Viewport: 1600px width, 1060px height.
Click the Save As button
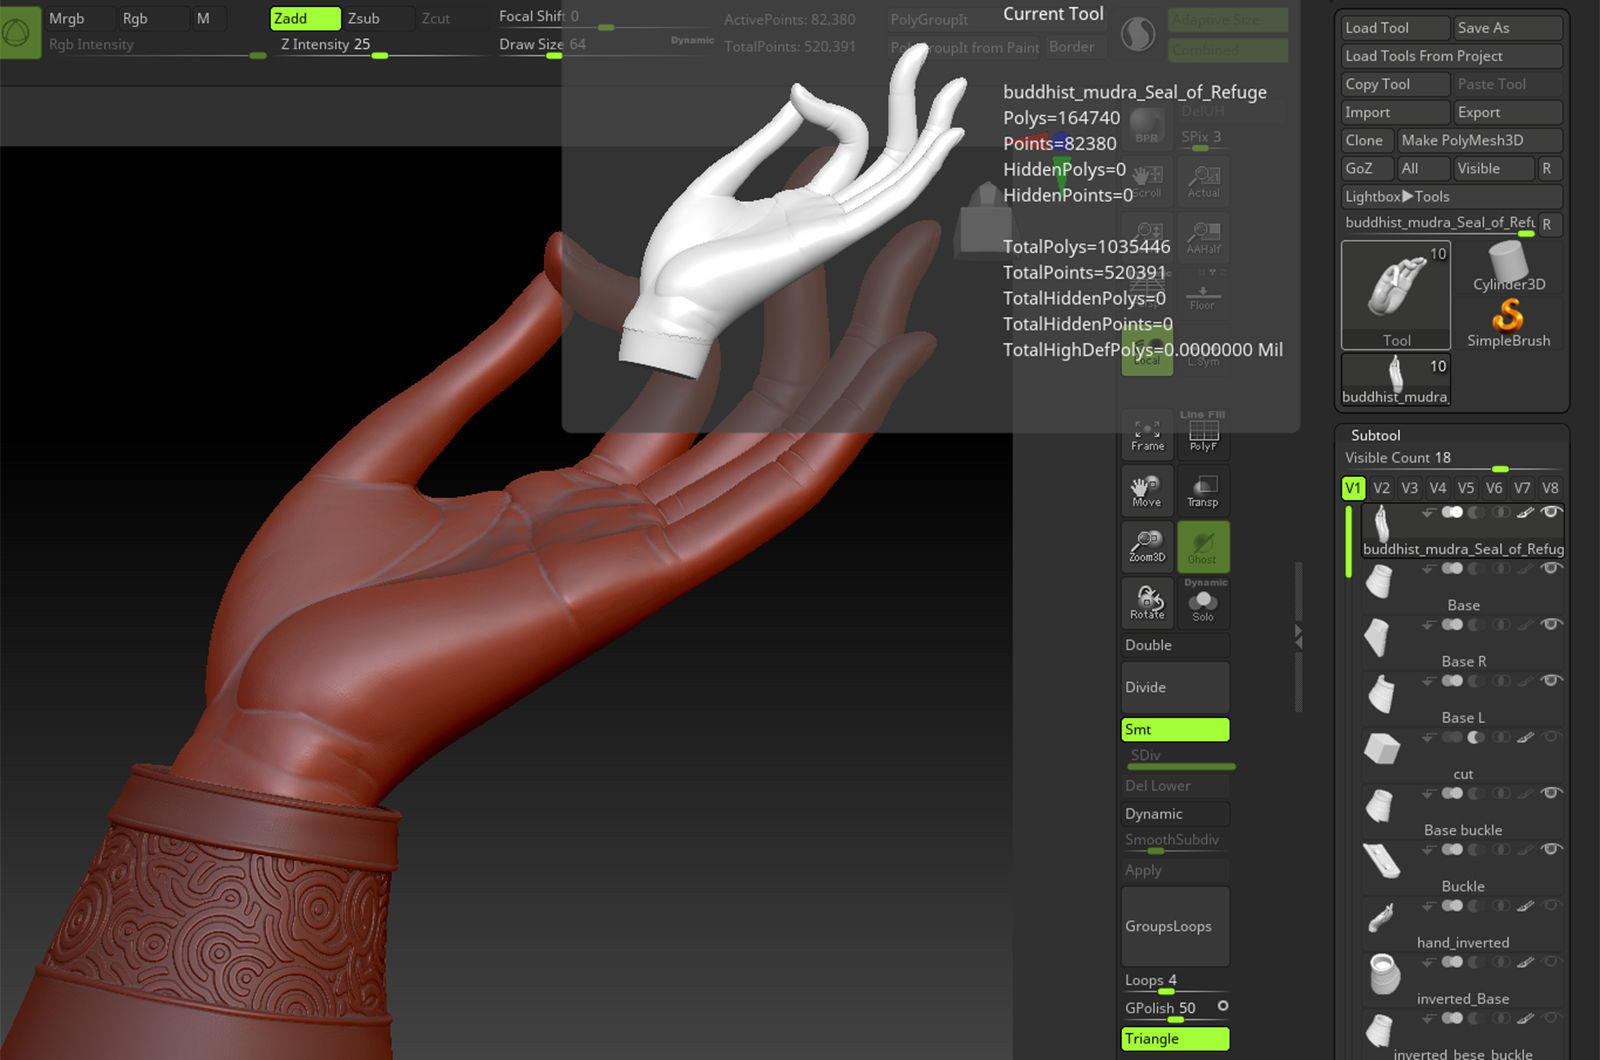(x=1508, y=28)
